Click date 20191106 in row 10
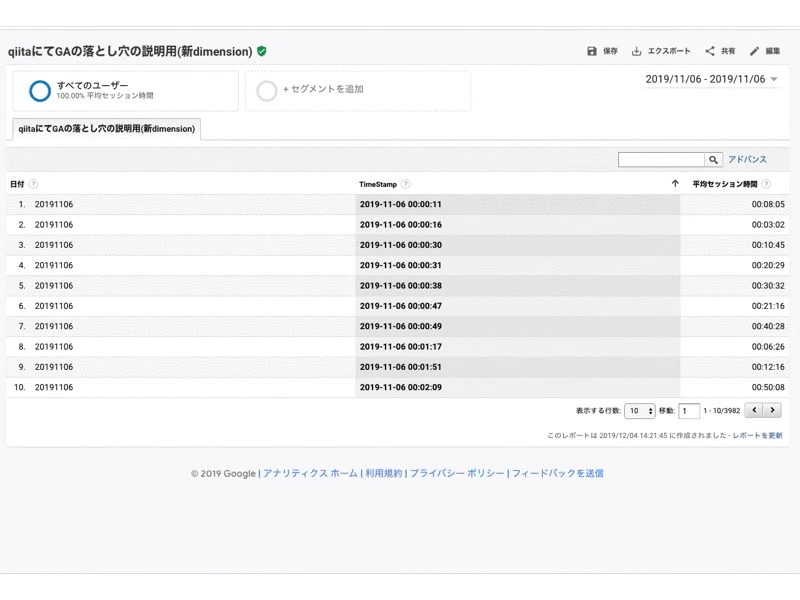The width and height of the screenshot is (800, 600). [x=54, y=387]
